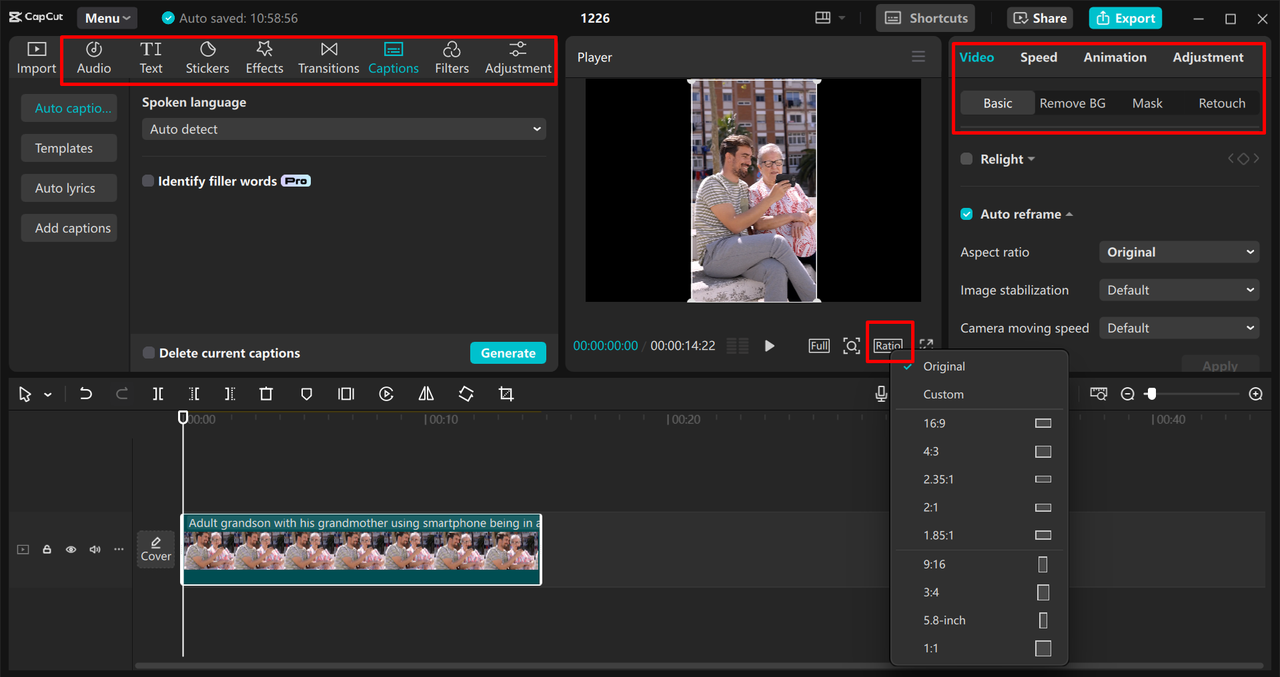Click the player zoom focus icon

(851, 345)
